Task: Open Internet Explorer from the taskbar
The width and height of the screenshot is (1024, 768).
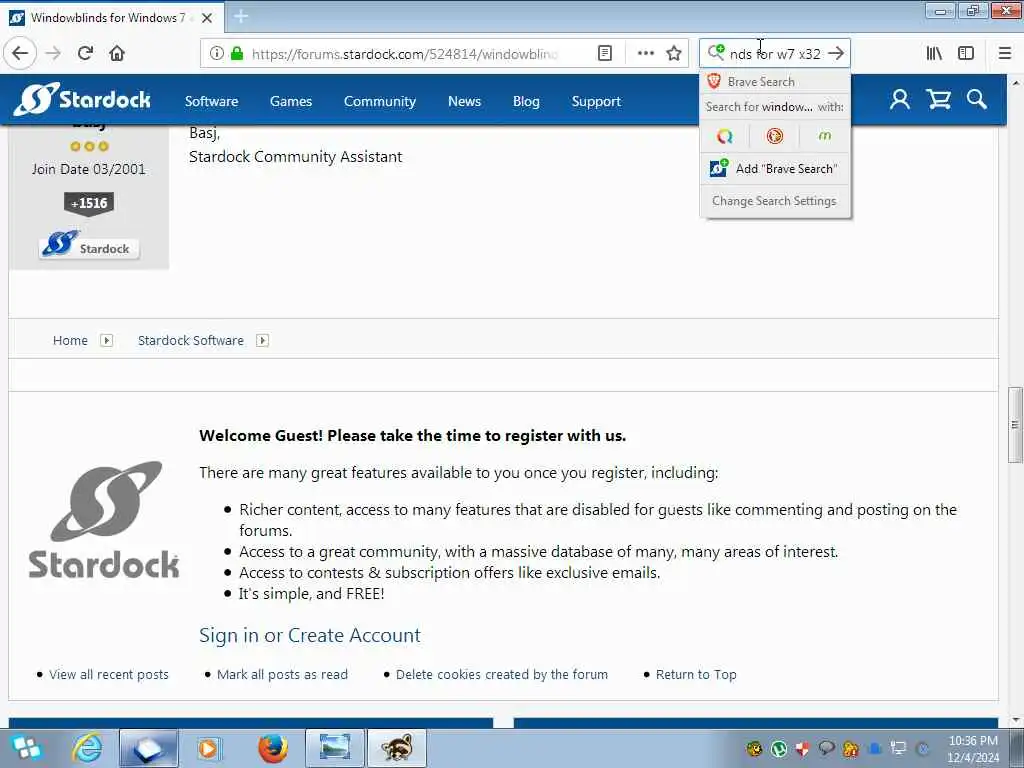Action: (87, 748)
